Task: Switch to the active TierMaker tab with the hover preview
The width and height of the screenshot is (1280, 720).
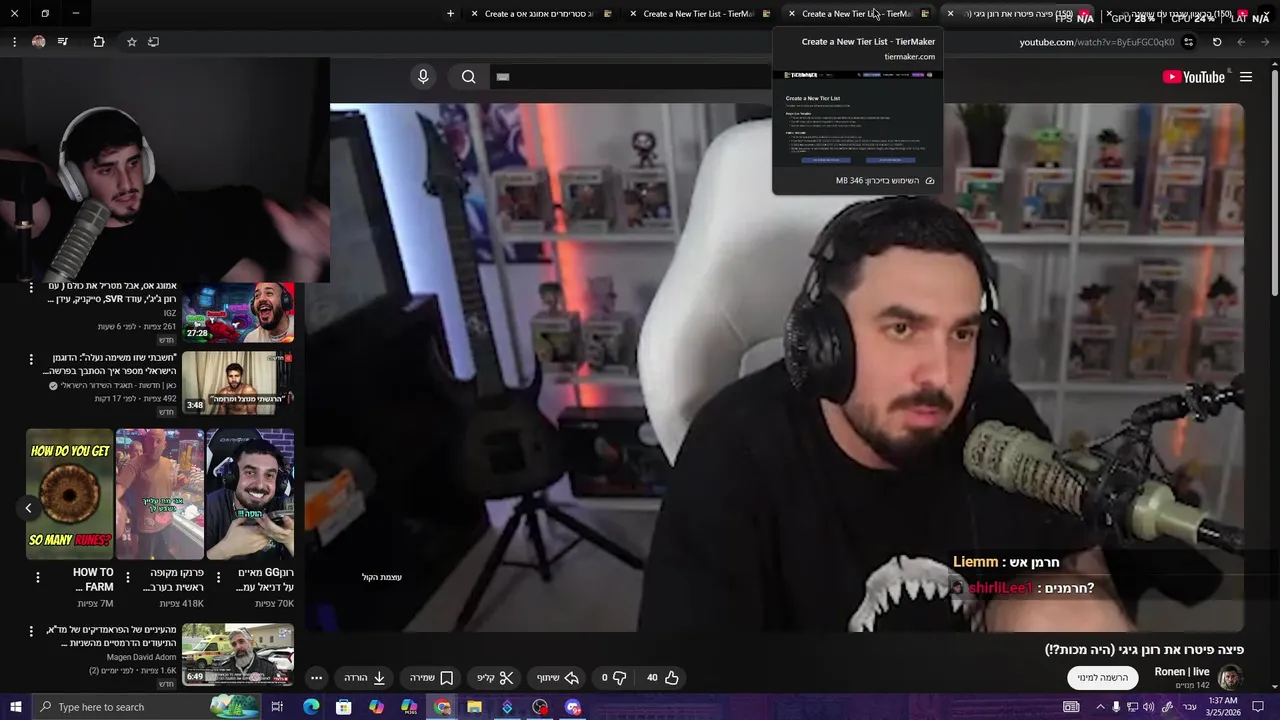Action: (x=858, y=14)
